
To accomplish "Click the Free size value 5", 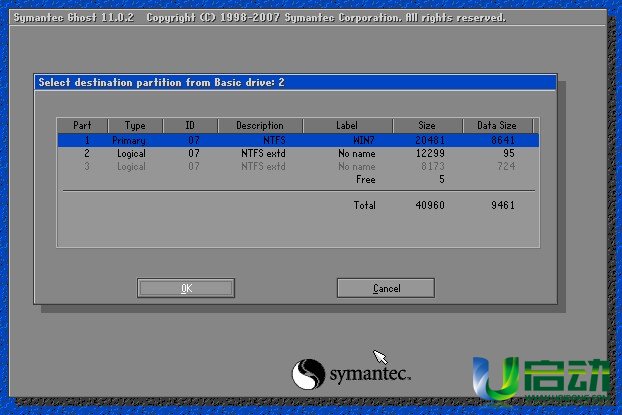I will tap(442, 179).
